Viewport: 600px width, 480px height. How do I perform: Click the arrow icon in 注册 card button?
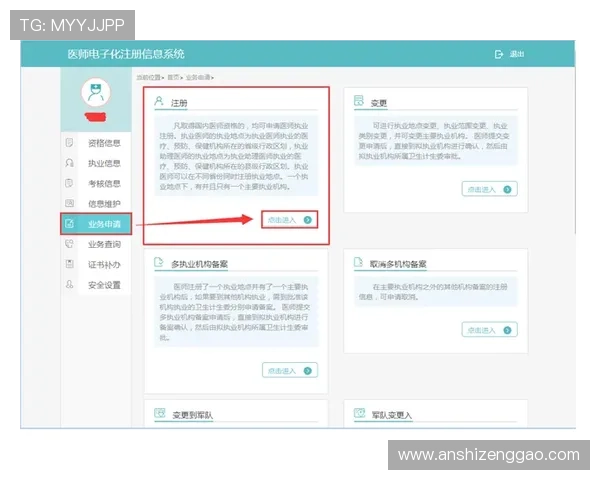[308, 220]
